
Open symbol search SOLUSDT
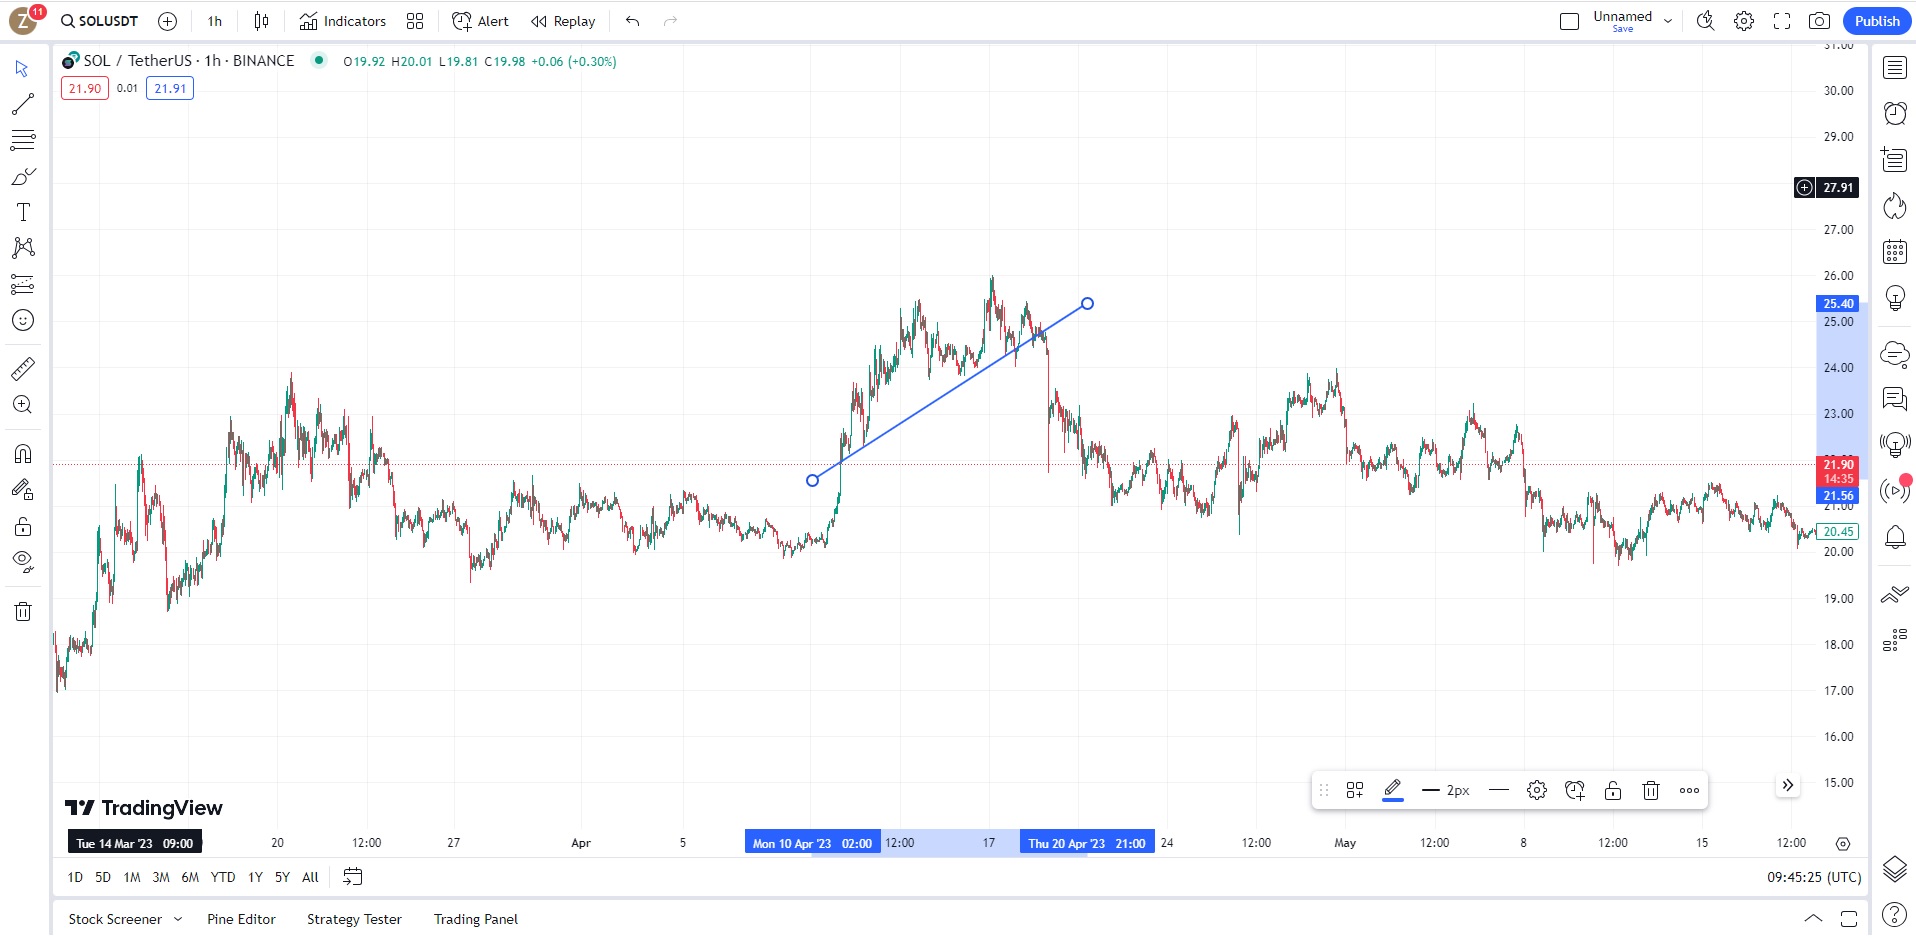pyautogui.click(x=99, y=21)
